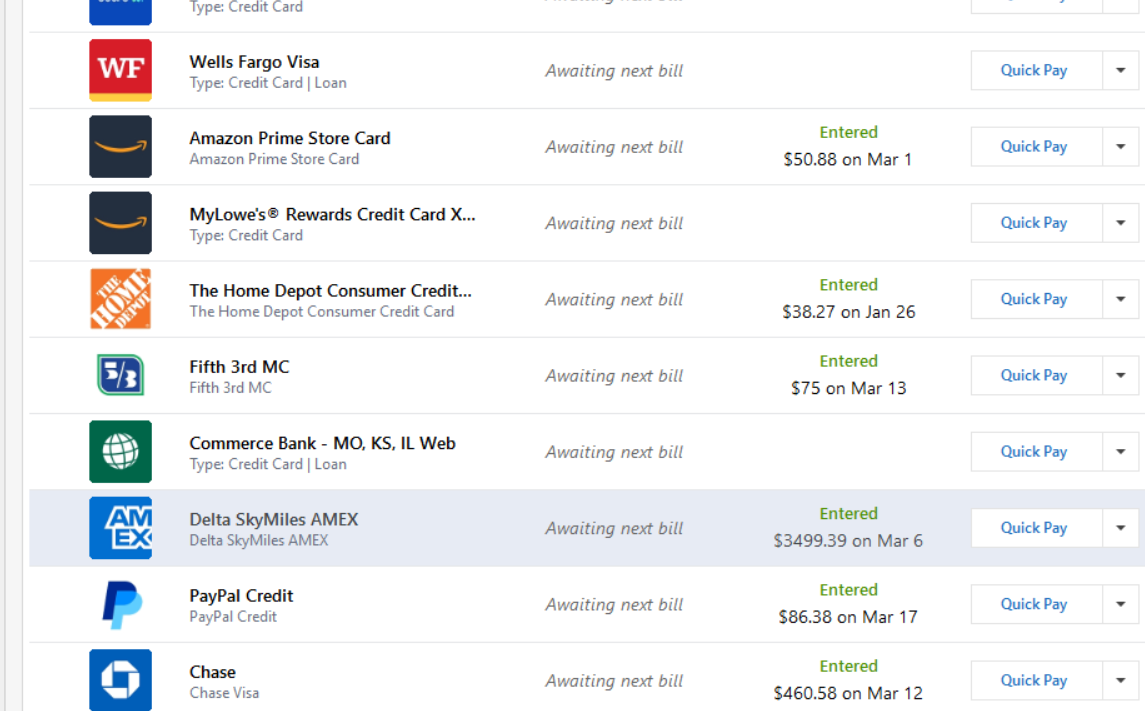Click the $3499.39 entered payment for AMEX
This screenshot has width=1145, height=711.
click(x=848, y=541)
